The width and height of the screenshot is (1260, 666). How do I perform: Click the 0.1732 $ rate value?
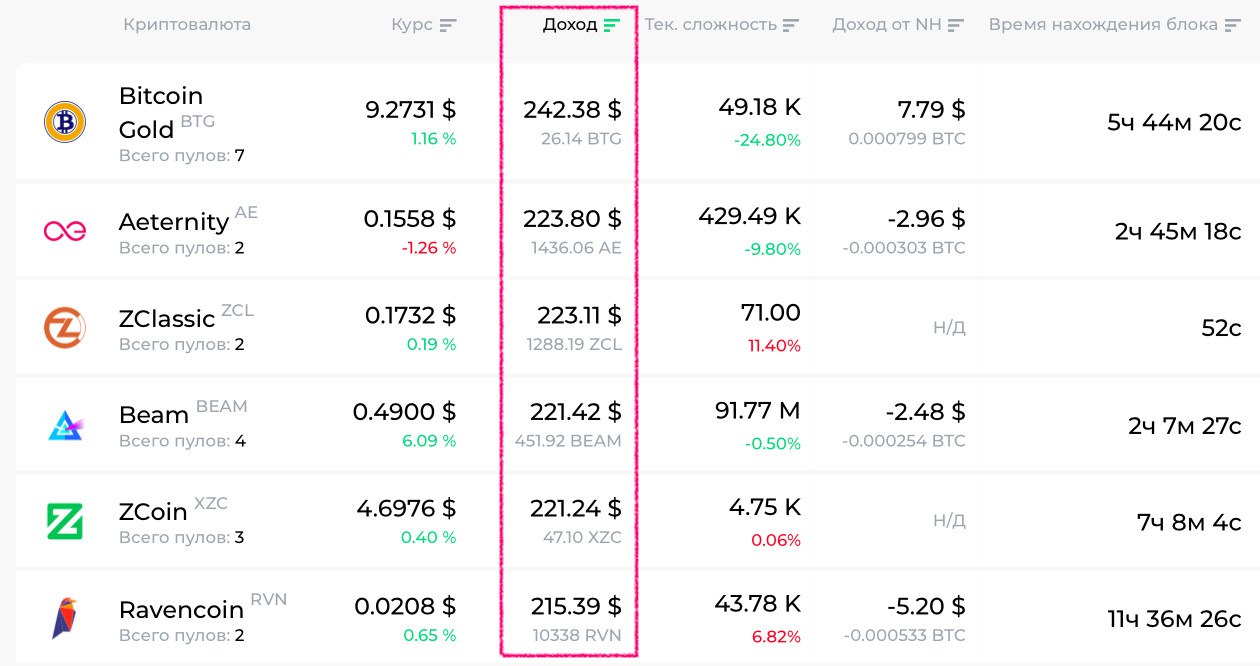tap(410, 315)
